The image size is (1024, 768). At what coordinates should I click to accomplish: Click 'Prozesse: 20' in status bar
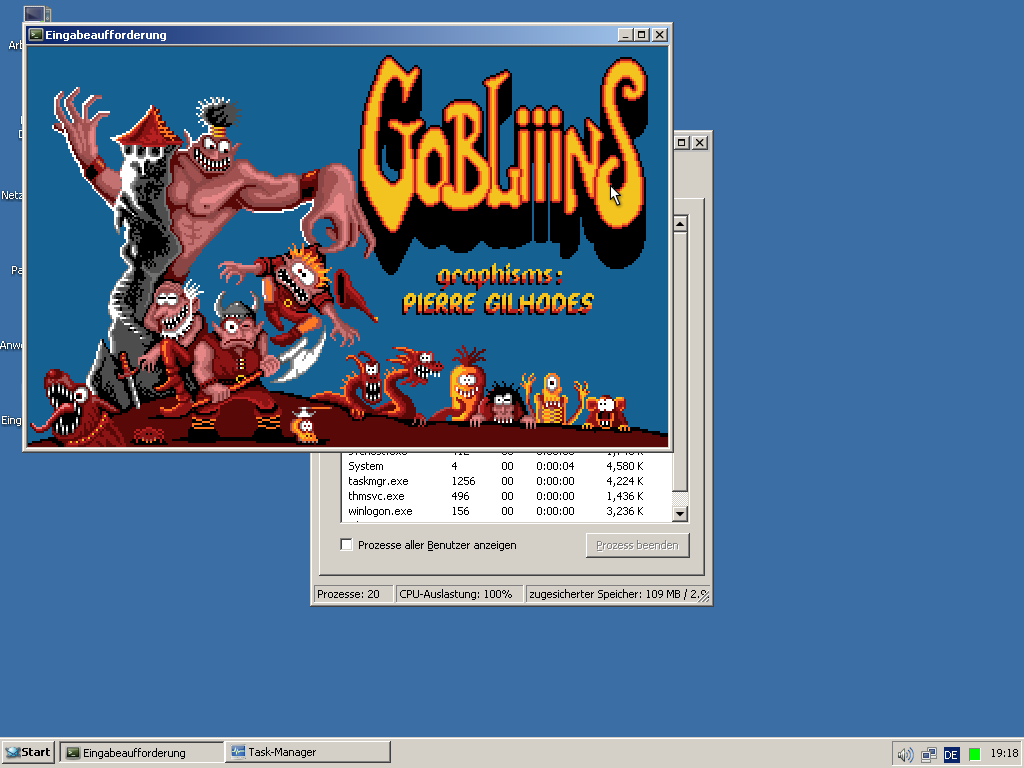(353, 594)
